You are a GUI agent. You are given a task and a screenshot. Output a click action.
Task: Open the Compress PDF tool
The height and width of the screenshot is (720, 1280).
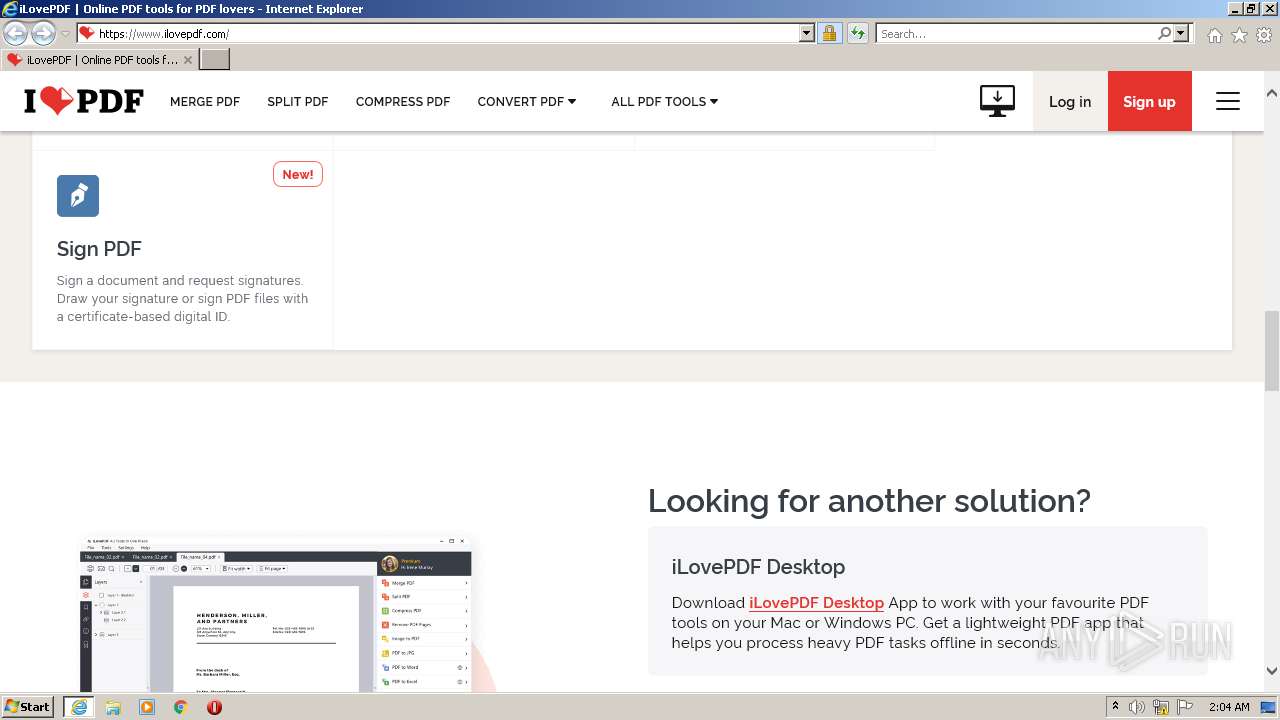click(403, 102)
